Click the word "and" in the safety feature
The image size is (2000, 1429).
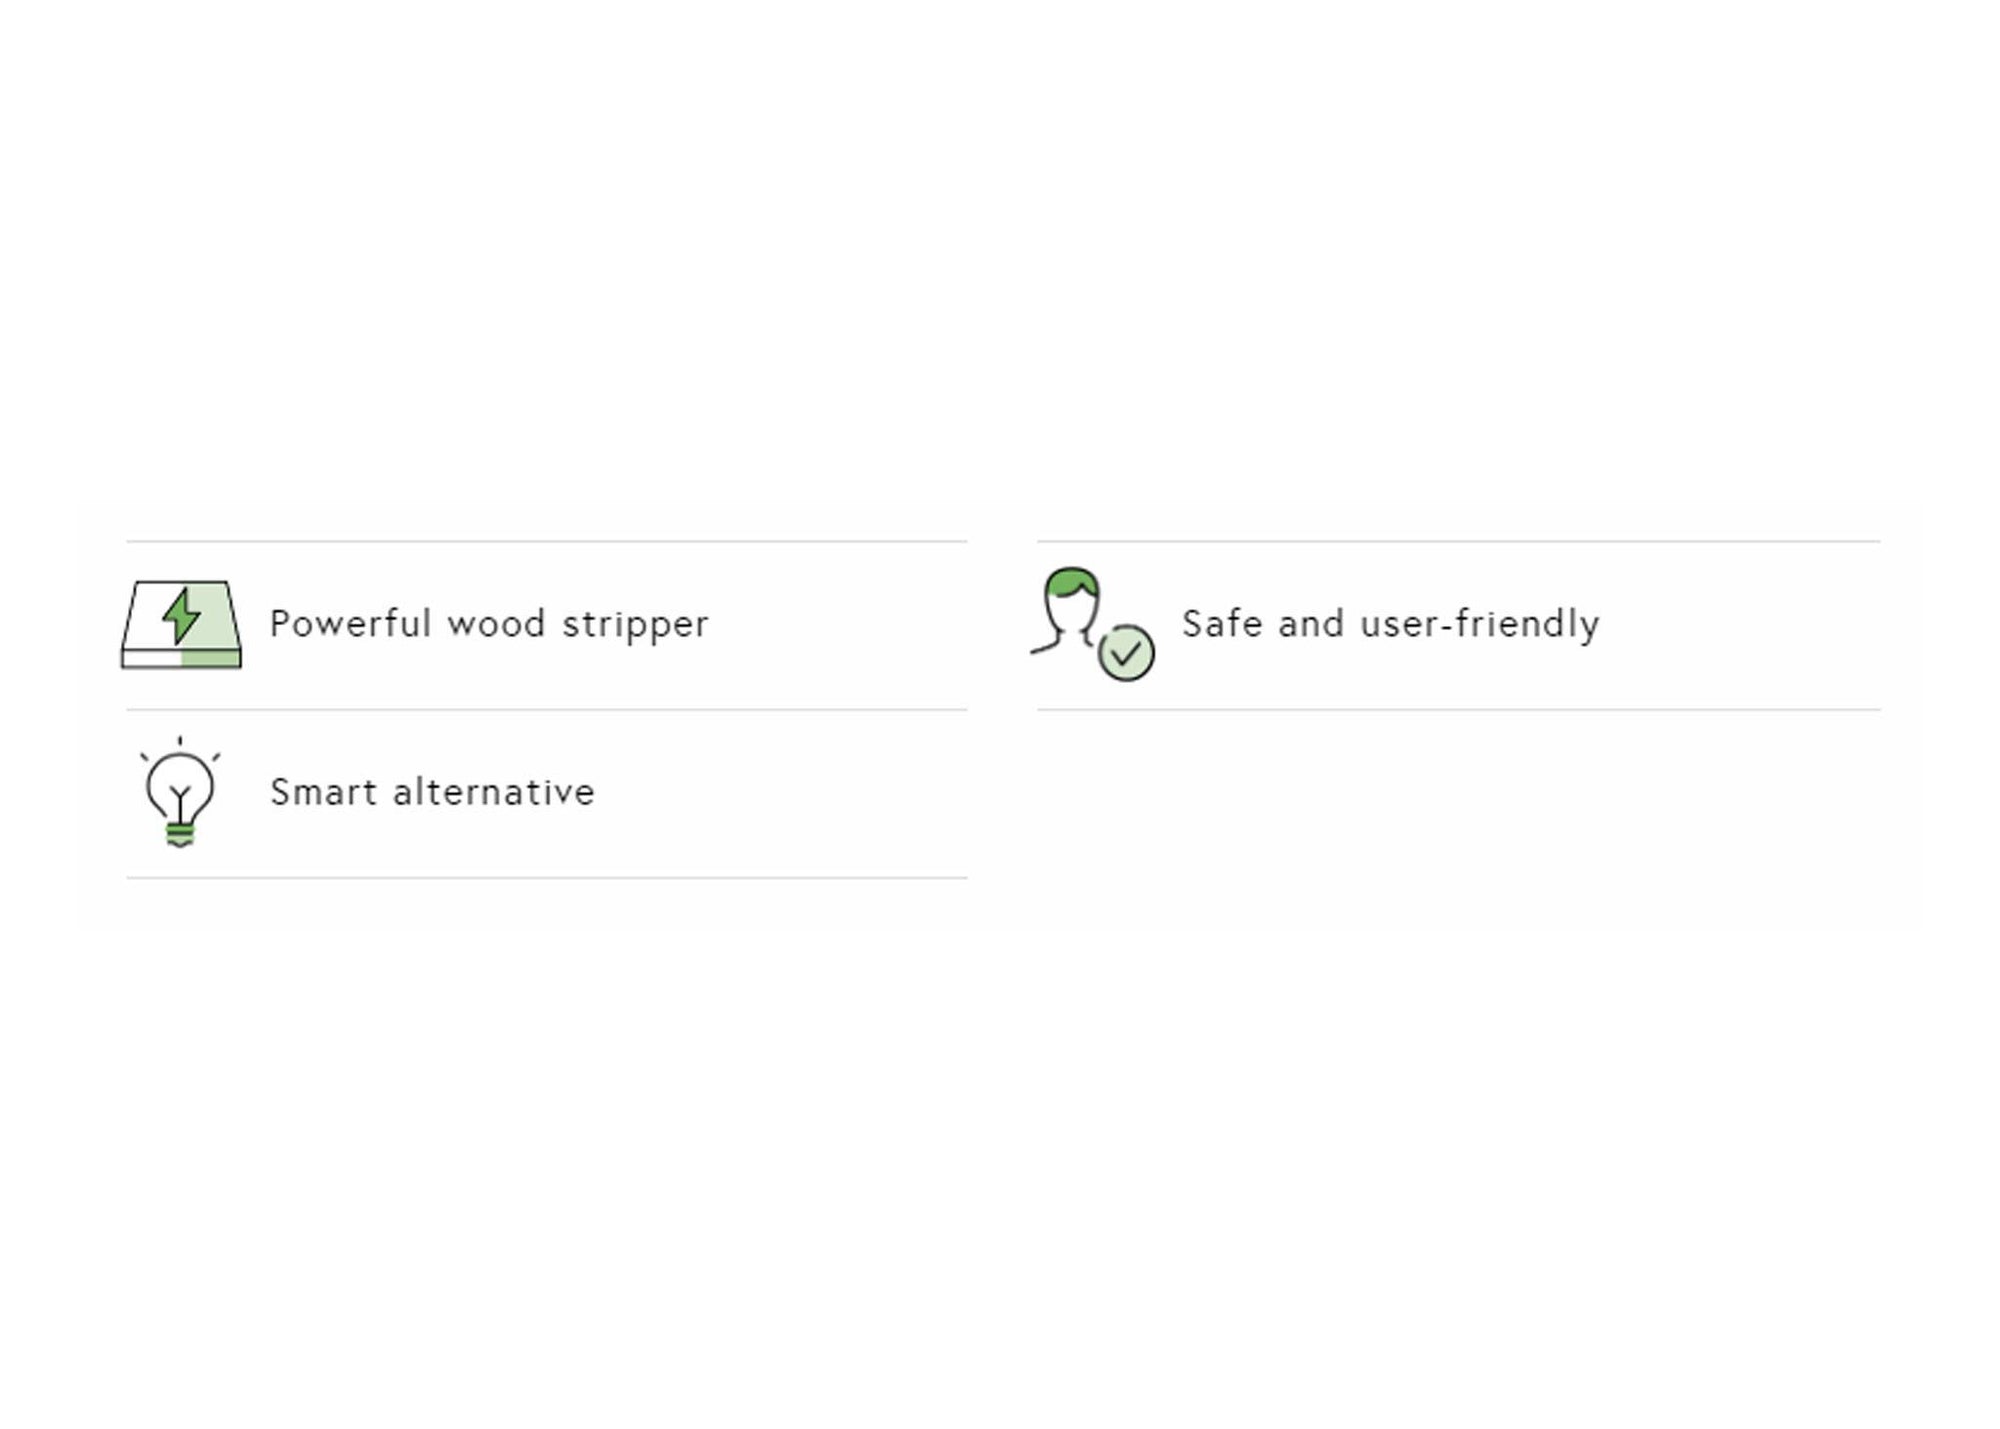(x=1311, y=623)
